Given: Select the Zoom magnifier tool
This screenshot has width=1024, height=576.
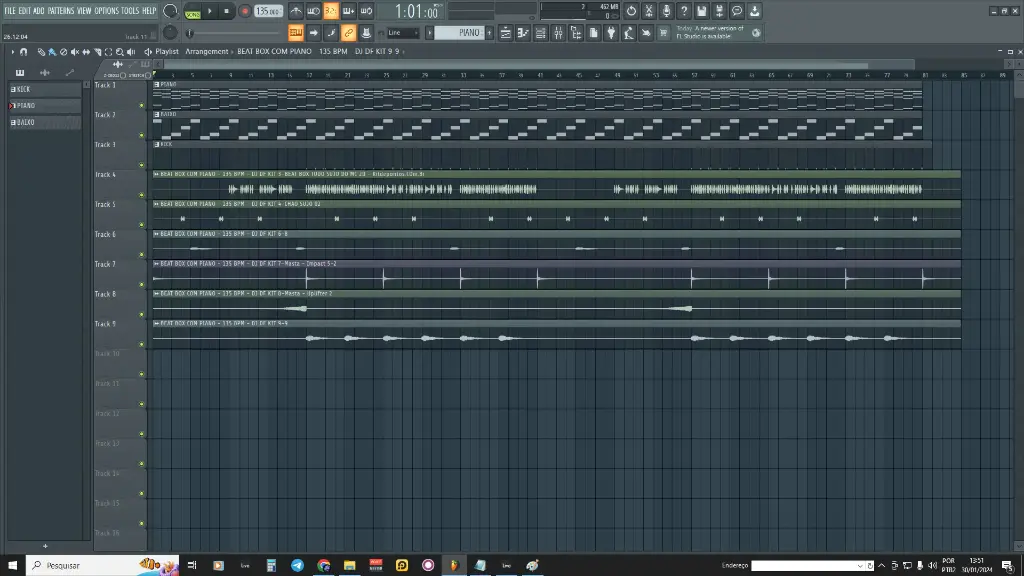Looking at the screenshot, I should 120,52.
